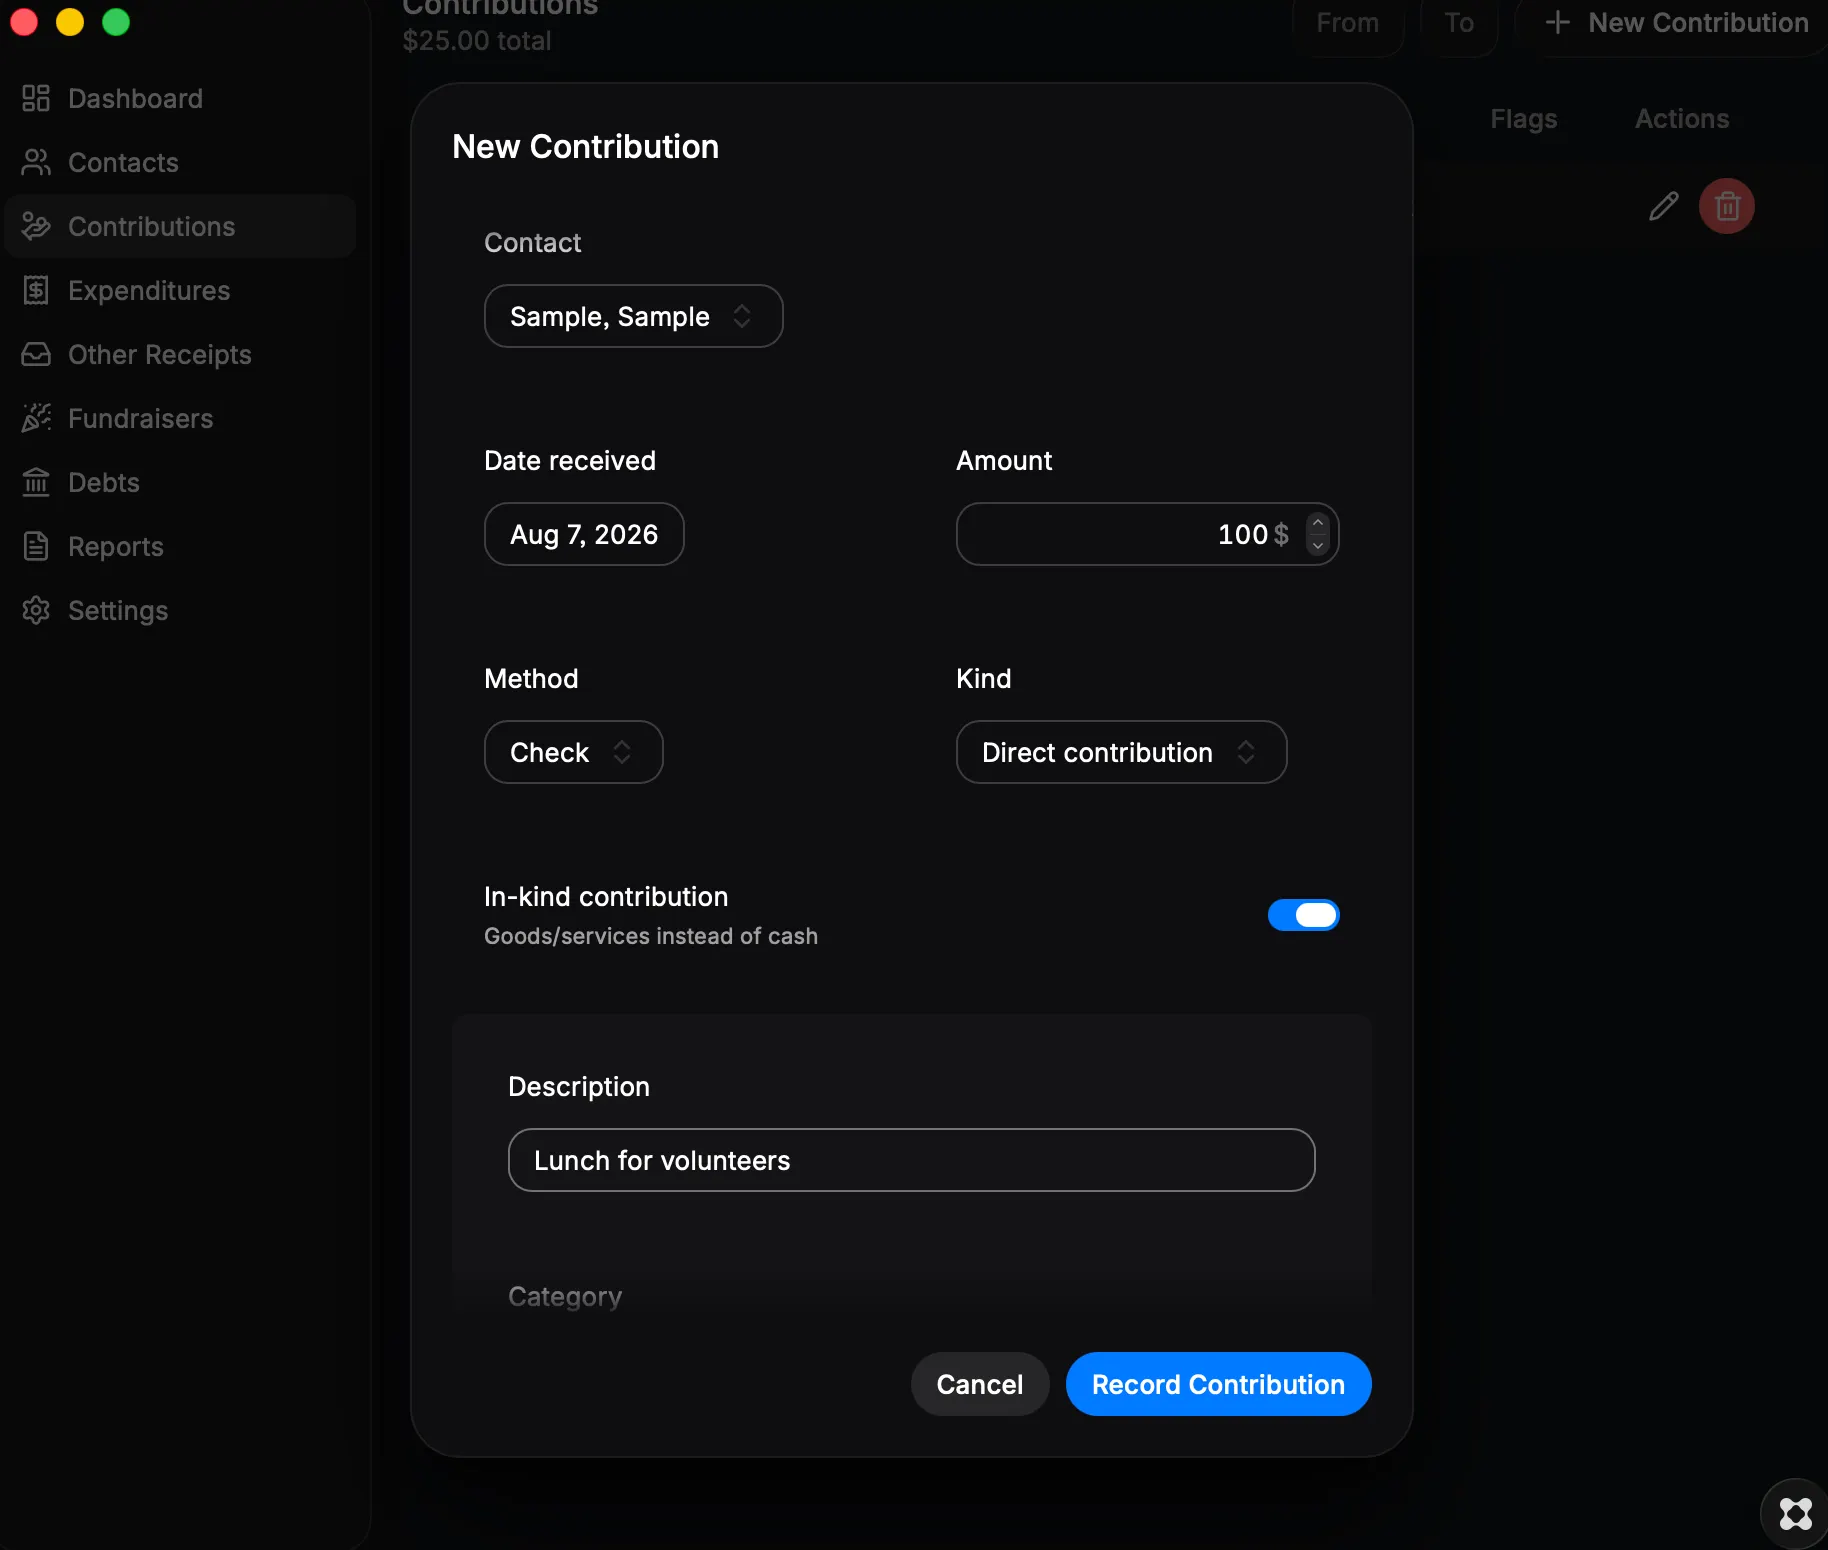This screenshot has width=1828, height=1550.
Task: Open the Kind dropdown showing Direct contribution
Action: pyautogui.click(x=1121, y=752)
